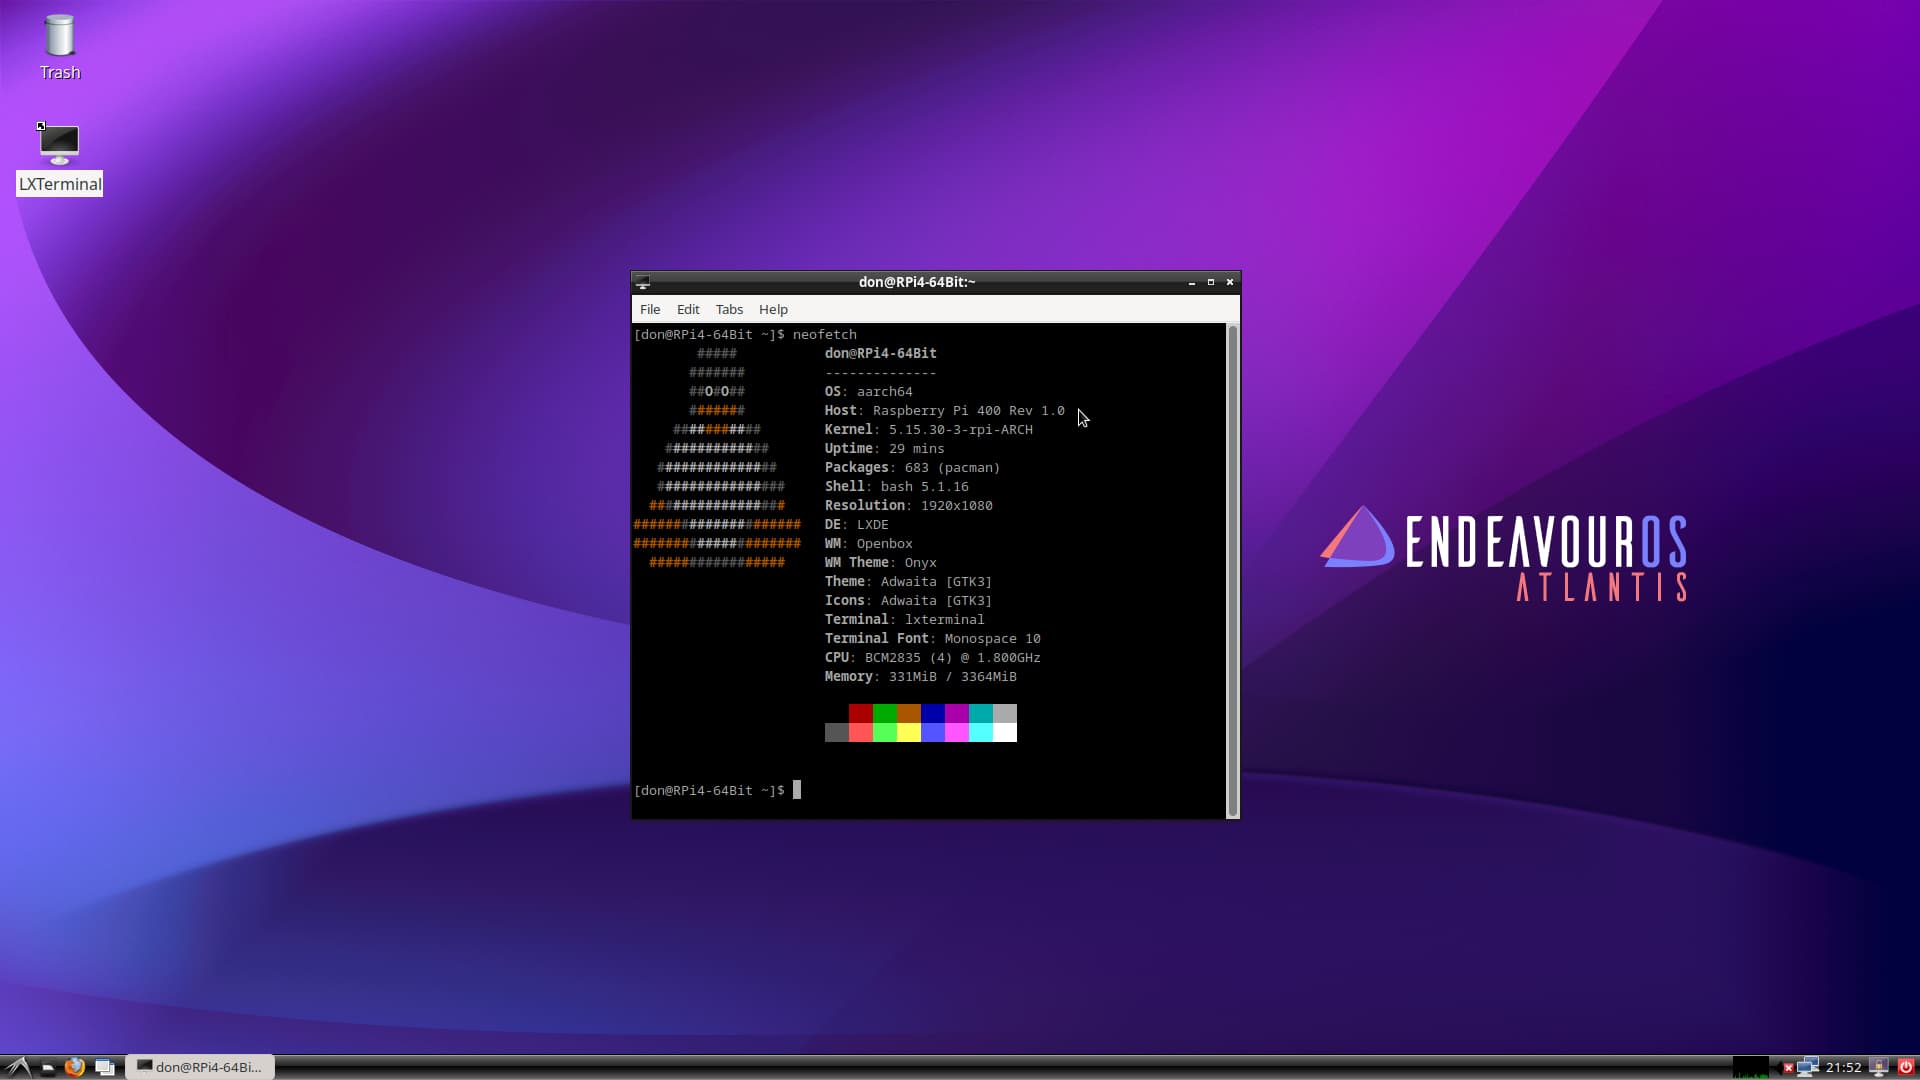1920x1080 pixels.
Task: Click the screen lock panel icon
Action: (1879, 1067)
